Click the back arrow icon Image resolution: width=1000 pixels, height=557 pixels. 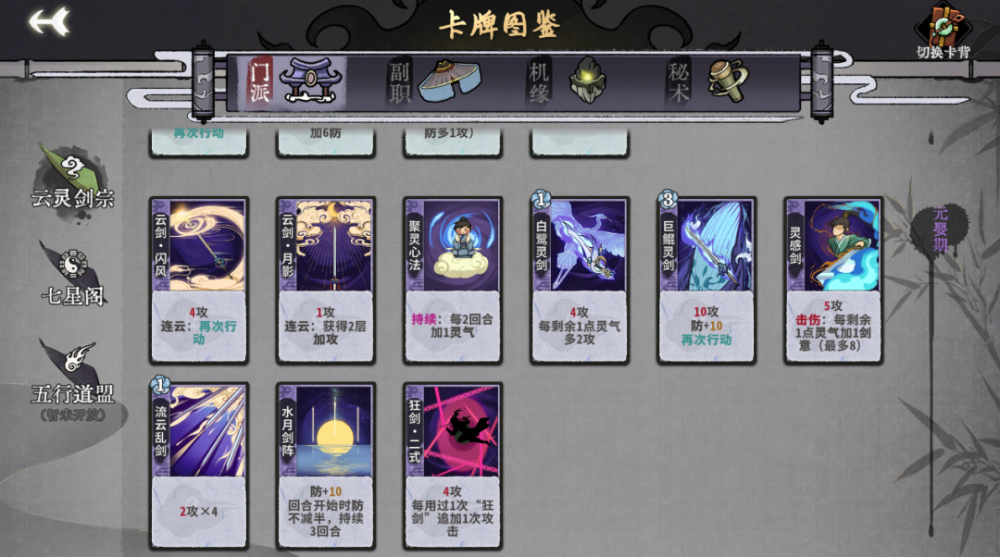point(49,22)
